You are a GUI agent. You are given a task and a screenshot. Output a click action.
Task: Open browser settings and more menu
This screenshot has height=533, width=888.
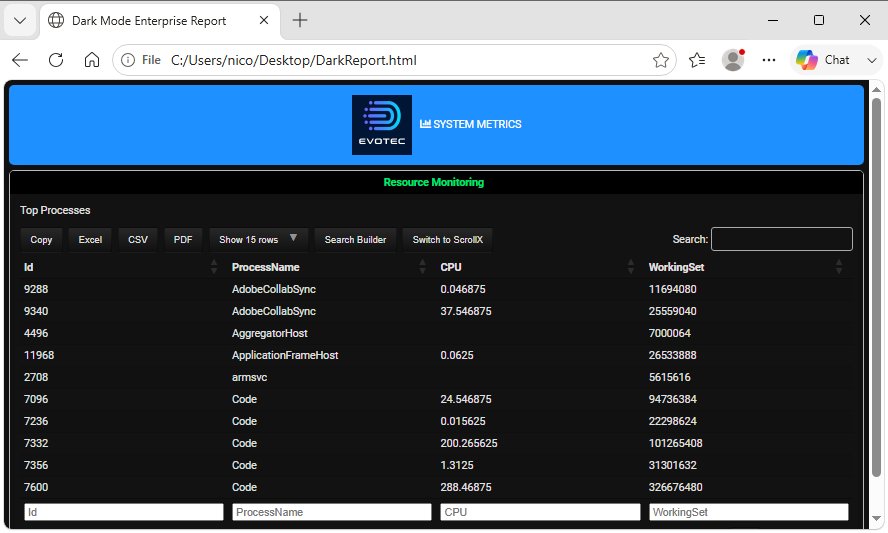point(769,60)
